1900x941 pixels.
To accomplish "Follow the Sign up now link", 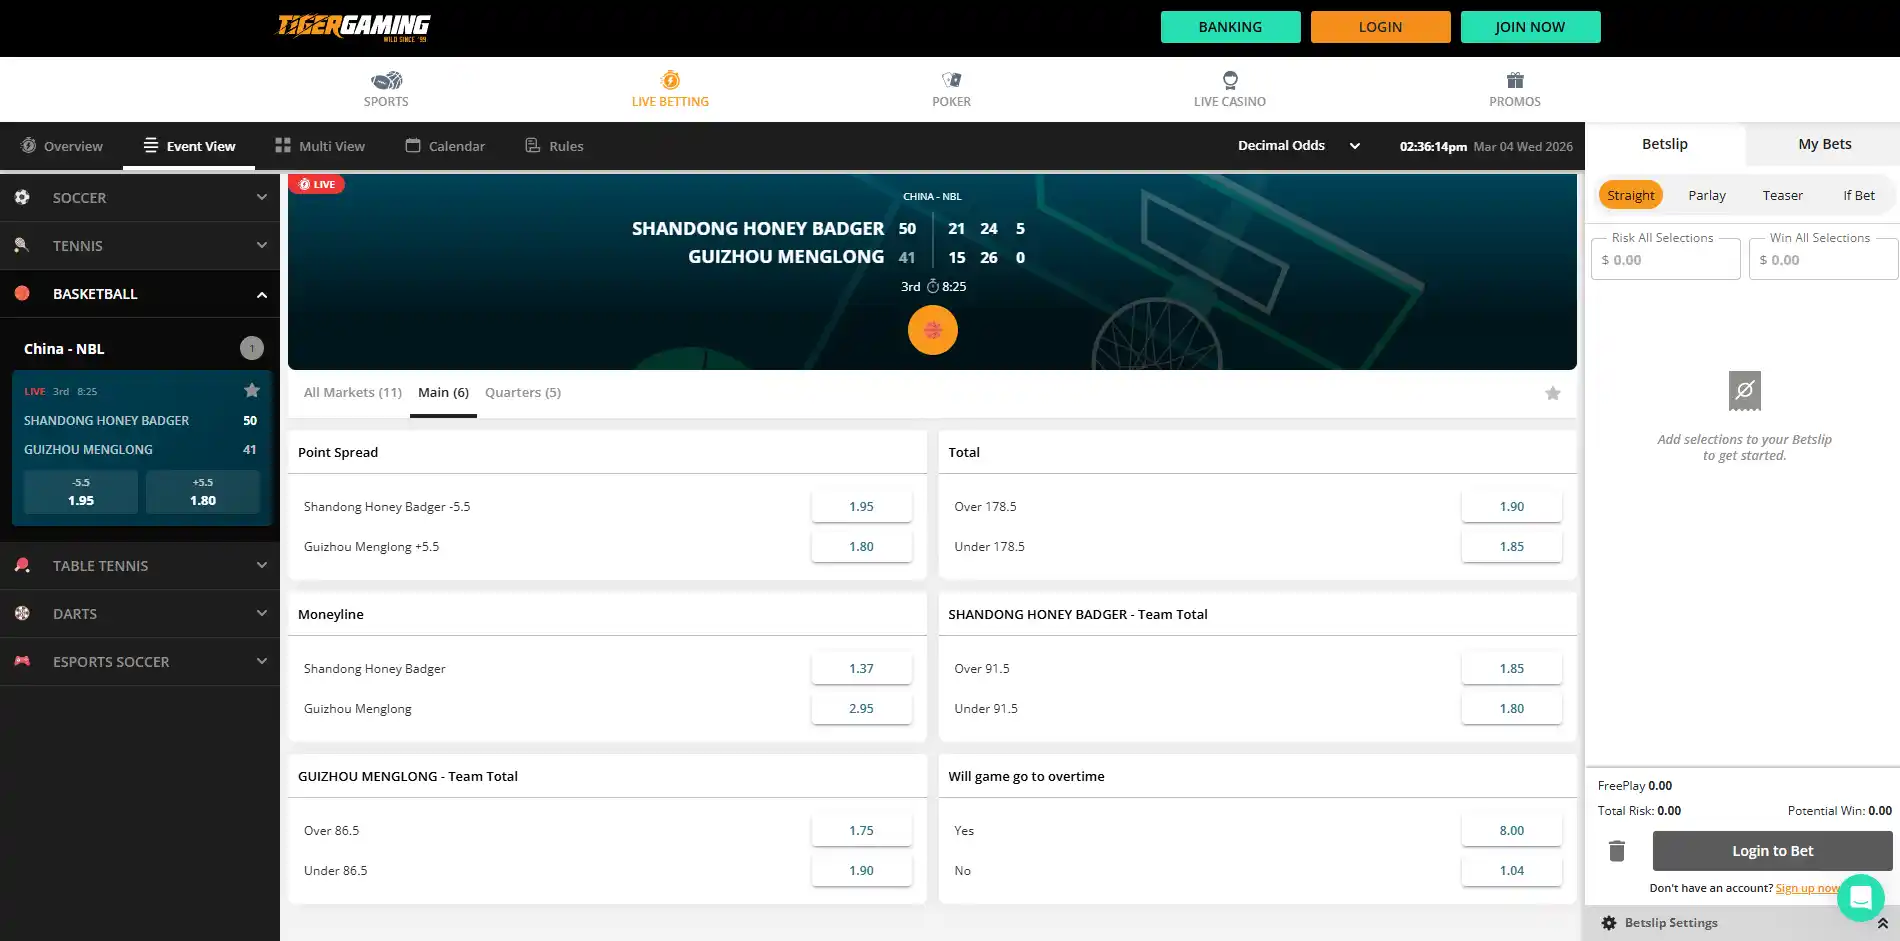I will point(1808,888).
